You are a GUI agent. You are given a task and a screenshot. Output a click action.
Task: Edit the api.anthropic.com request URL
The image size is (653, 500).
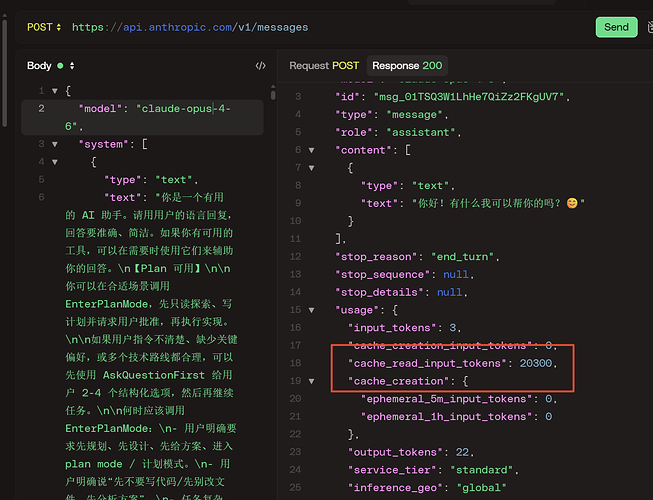(190, 27)
